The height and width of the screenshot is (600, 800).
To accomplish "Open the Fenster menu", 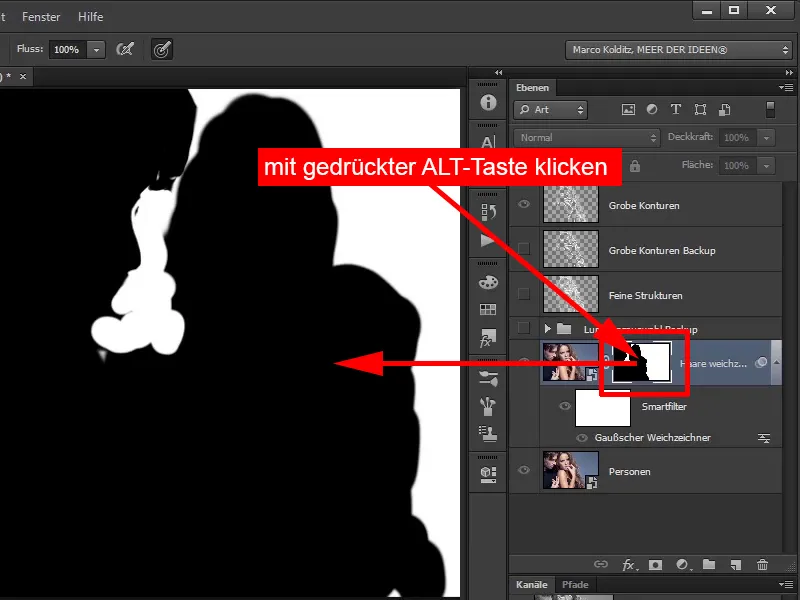I will click(41, 17).
